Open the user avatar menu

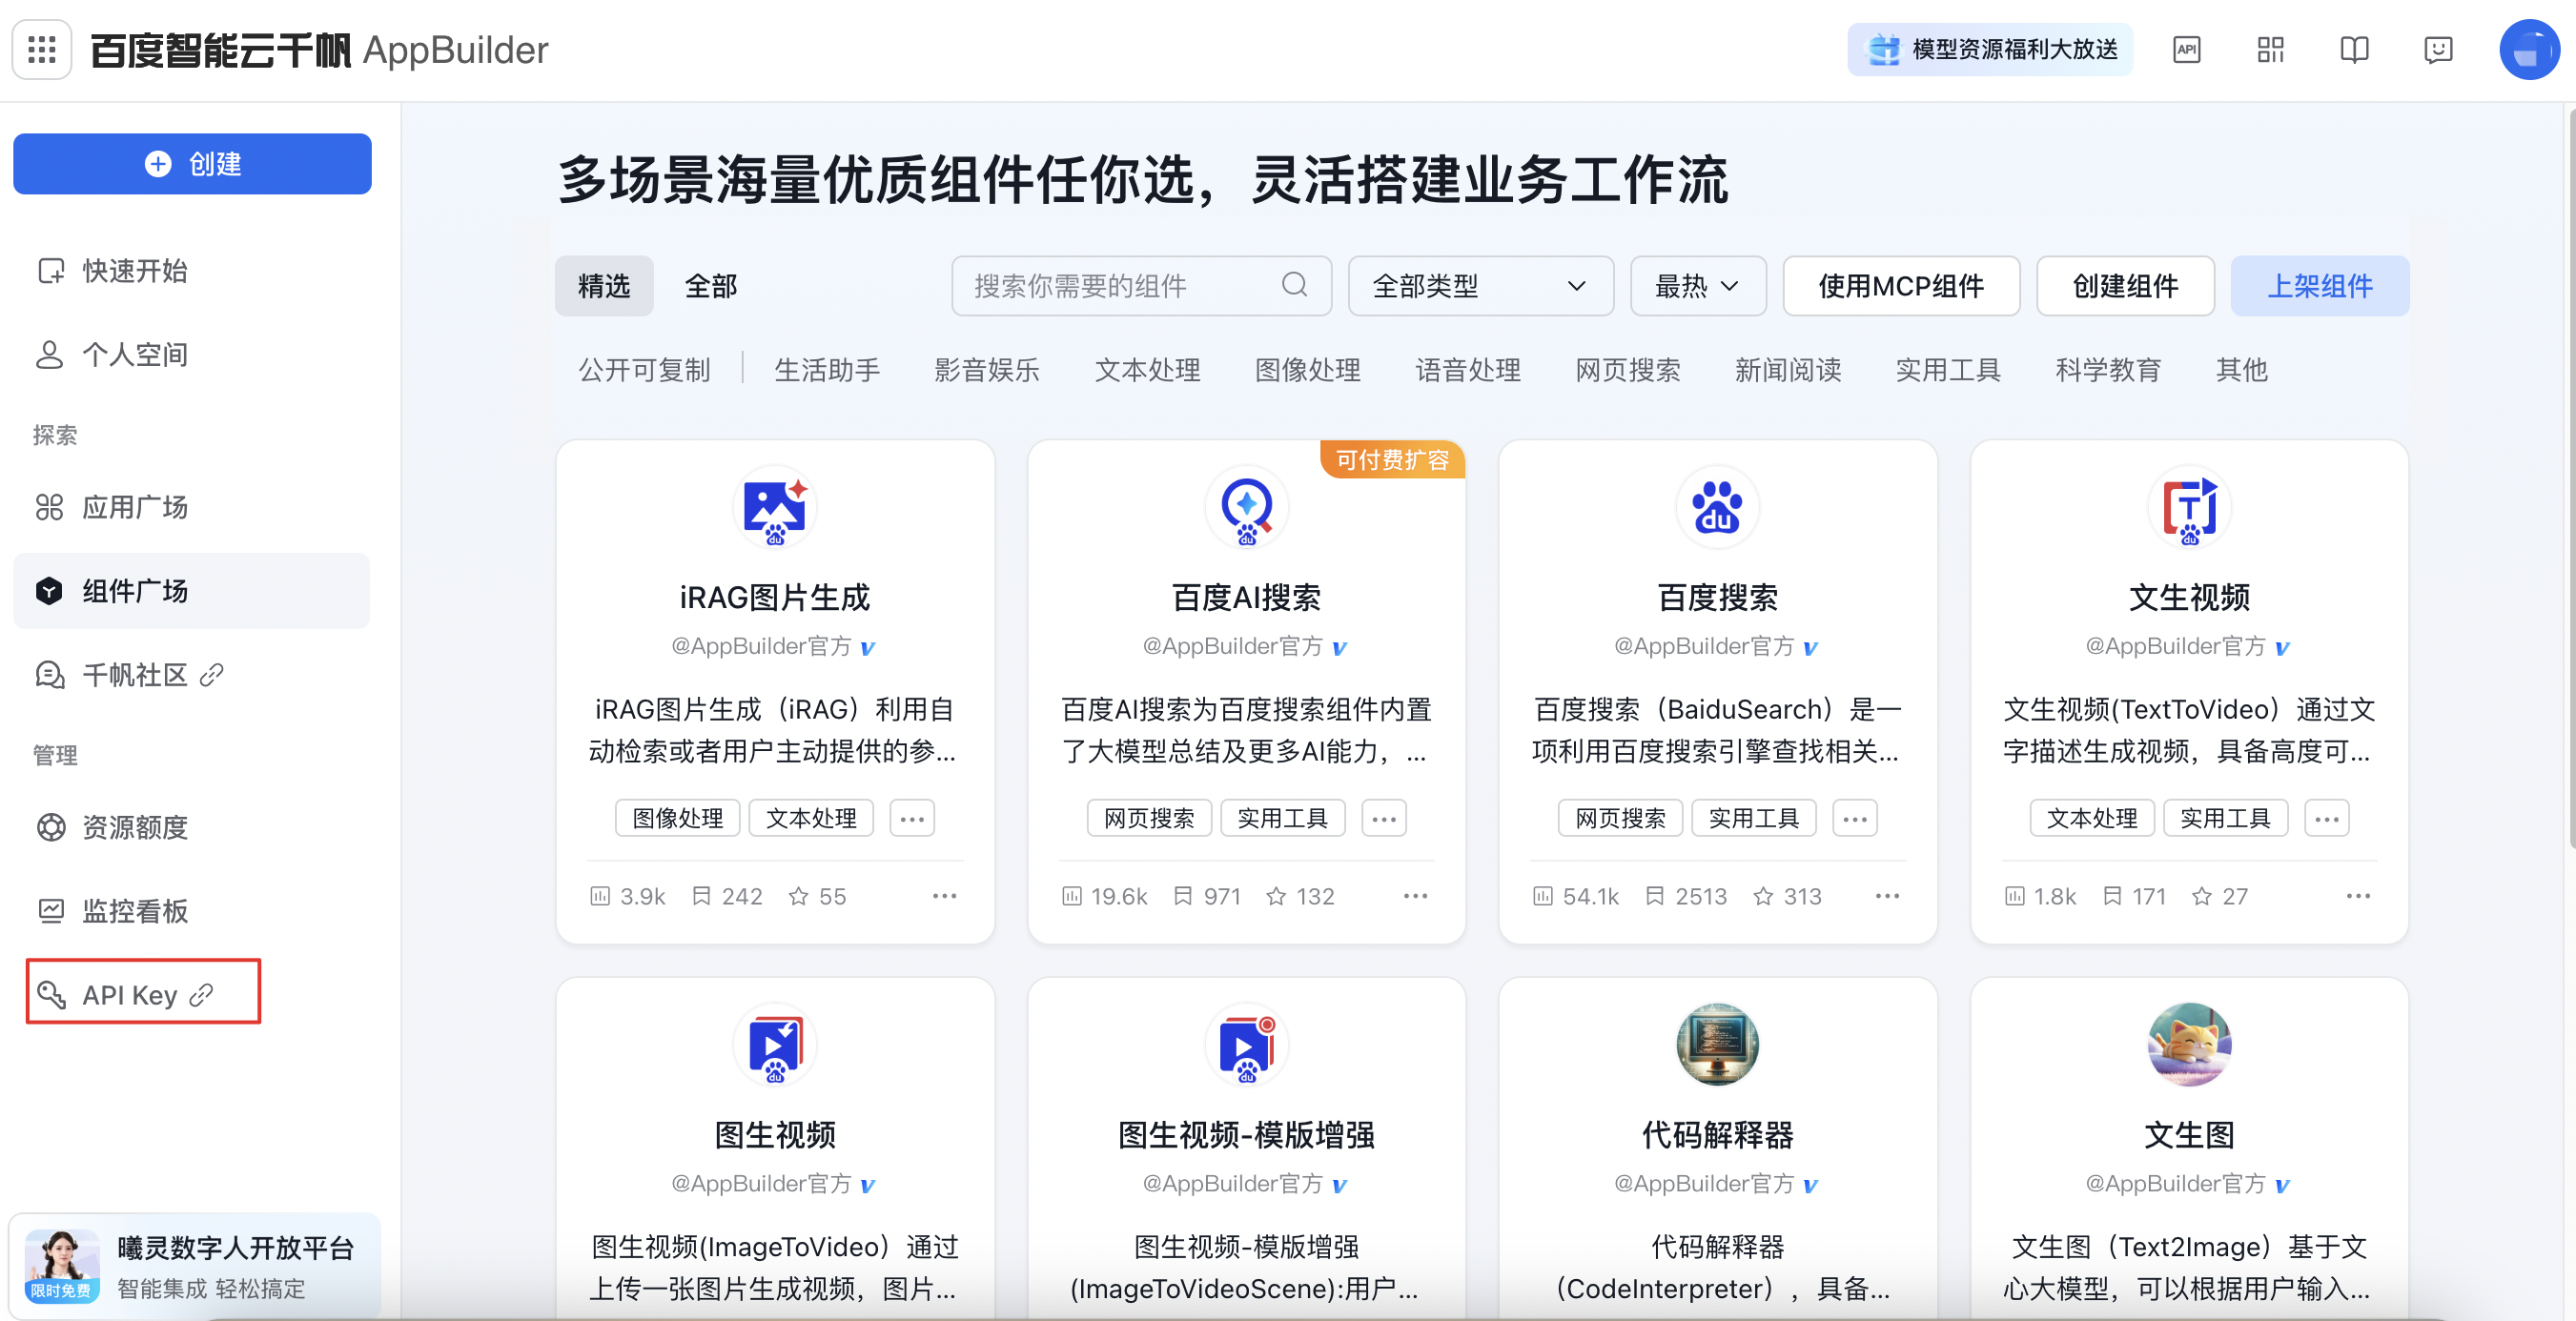tap(2529, 49)
